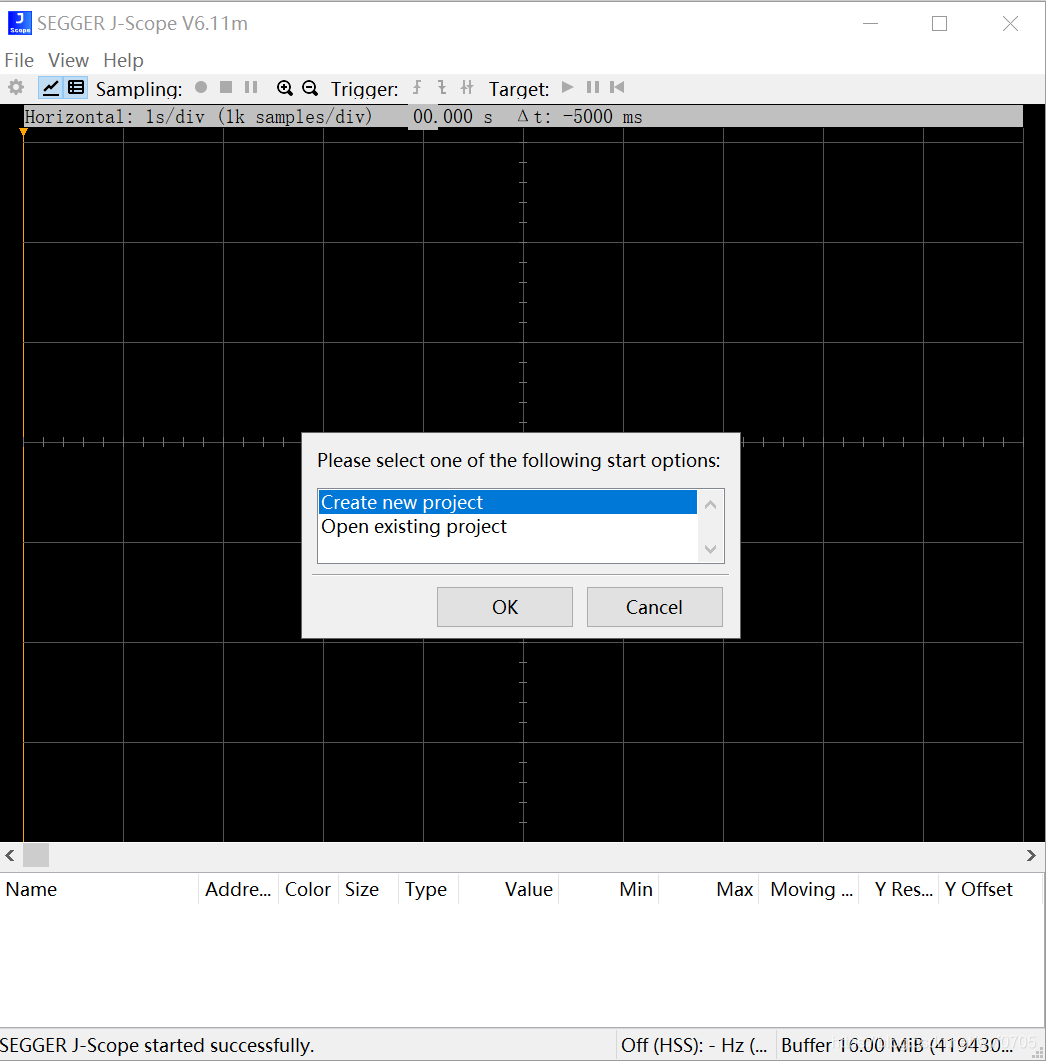Select Open existing project option

pyautogui.click(x=507, y=526)
